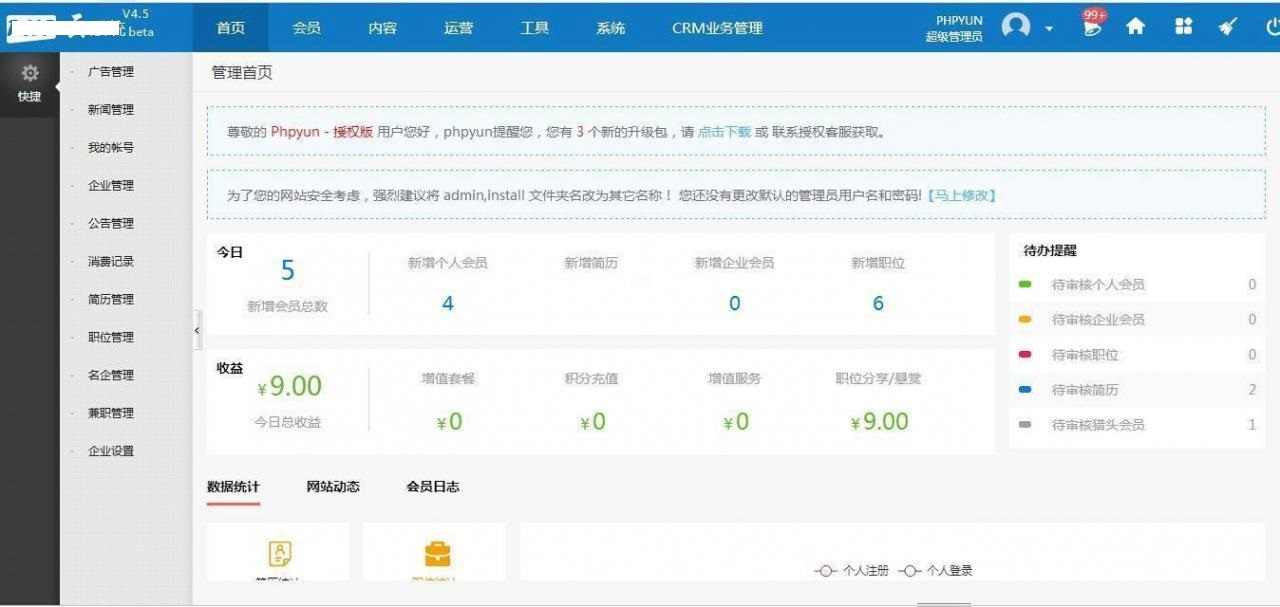Click the green dot beside 待审核个人会员

pyautogui.click(x=1025, y=285)
